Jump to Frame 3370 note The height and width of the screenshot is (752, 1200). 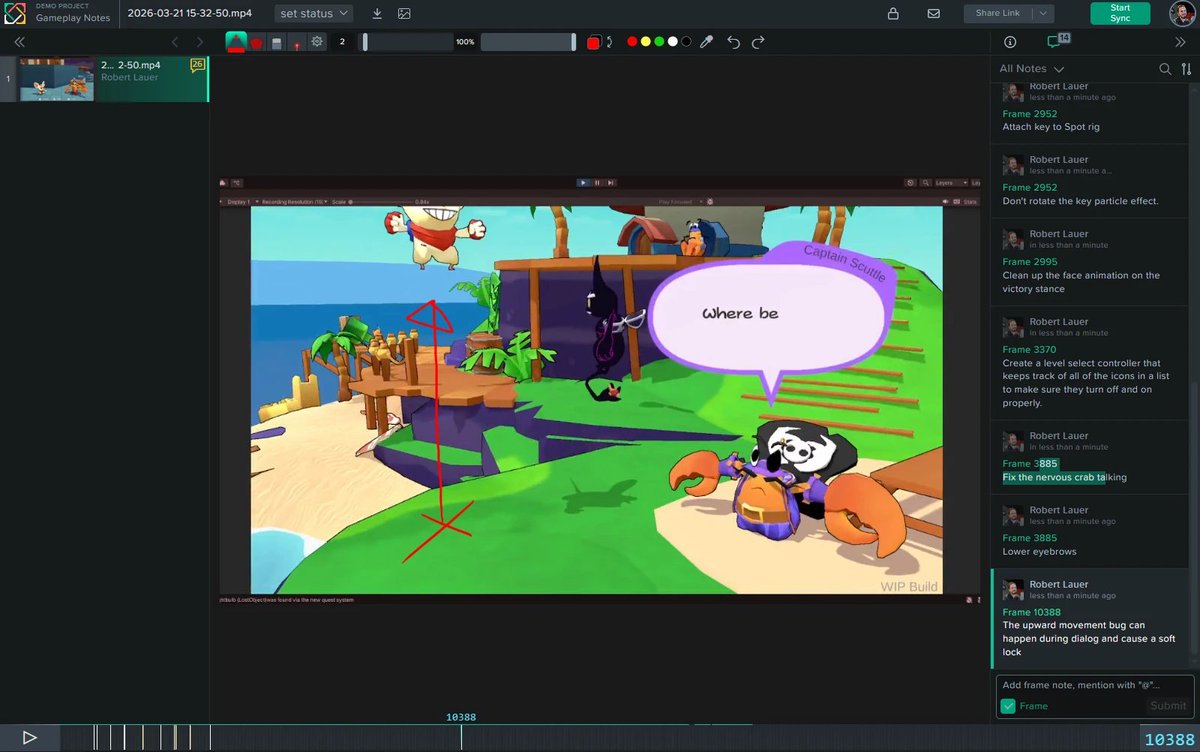click(x=1029, y=350)
